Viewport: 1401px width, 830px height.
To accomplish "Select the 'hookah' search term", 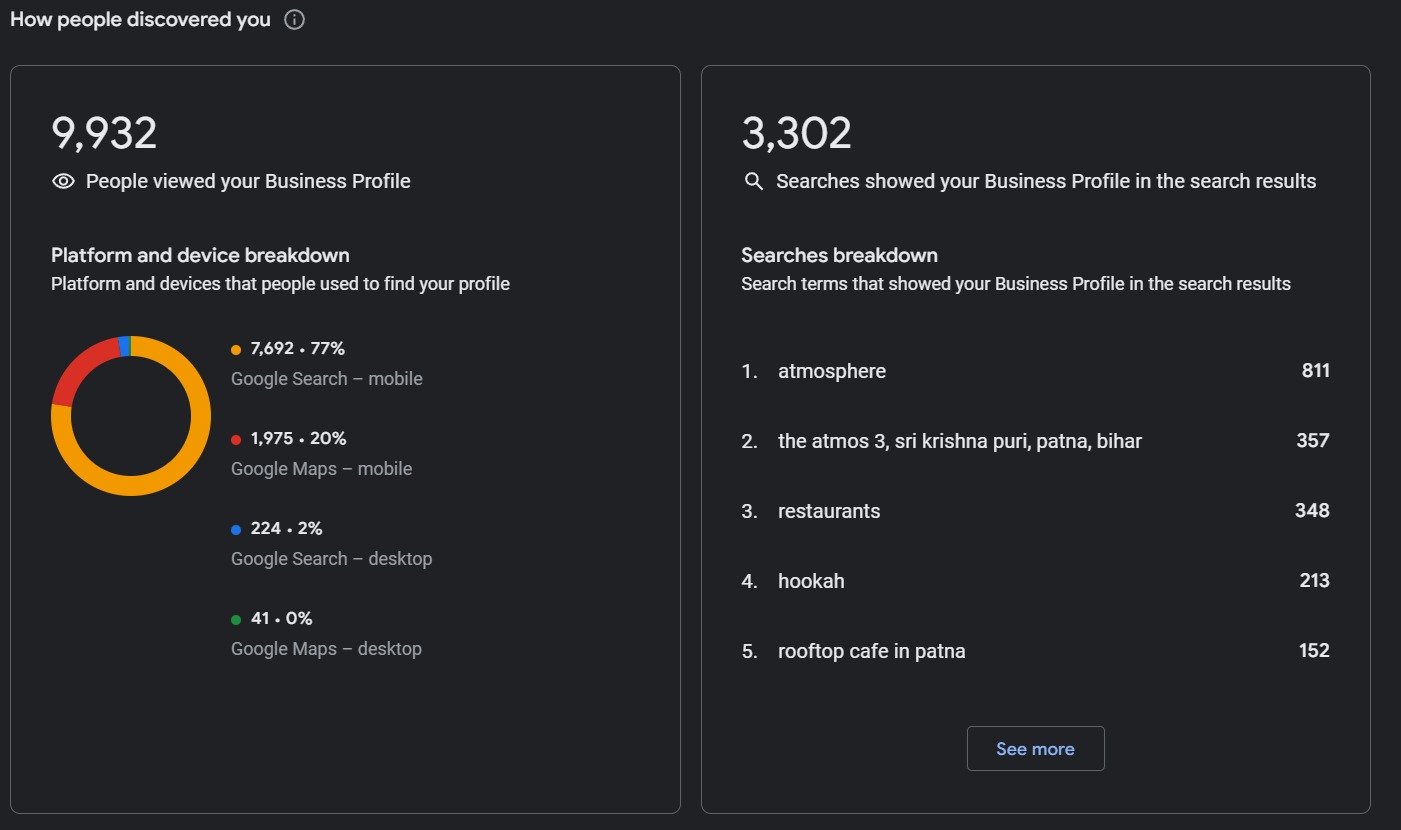I will click(x=811, y=581).
